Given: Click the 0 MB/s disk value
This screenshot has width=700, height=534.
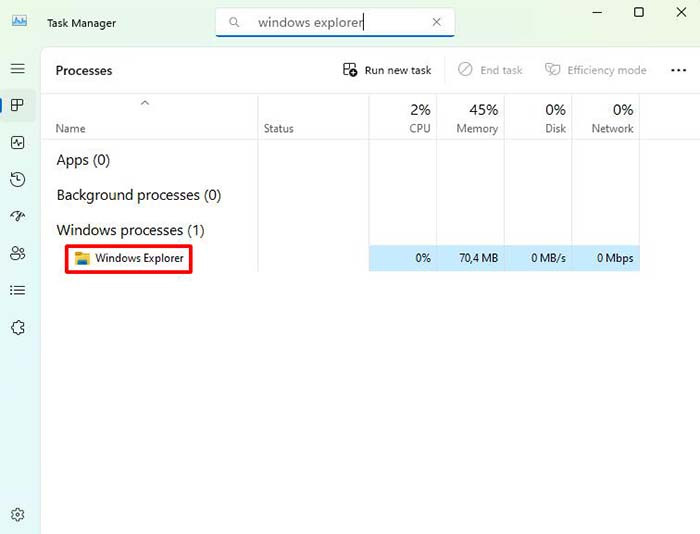Looking at the screenshot, I should pos(548,258).
